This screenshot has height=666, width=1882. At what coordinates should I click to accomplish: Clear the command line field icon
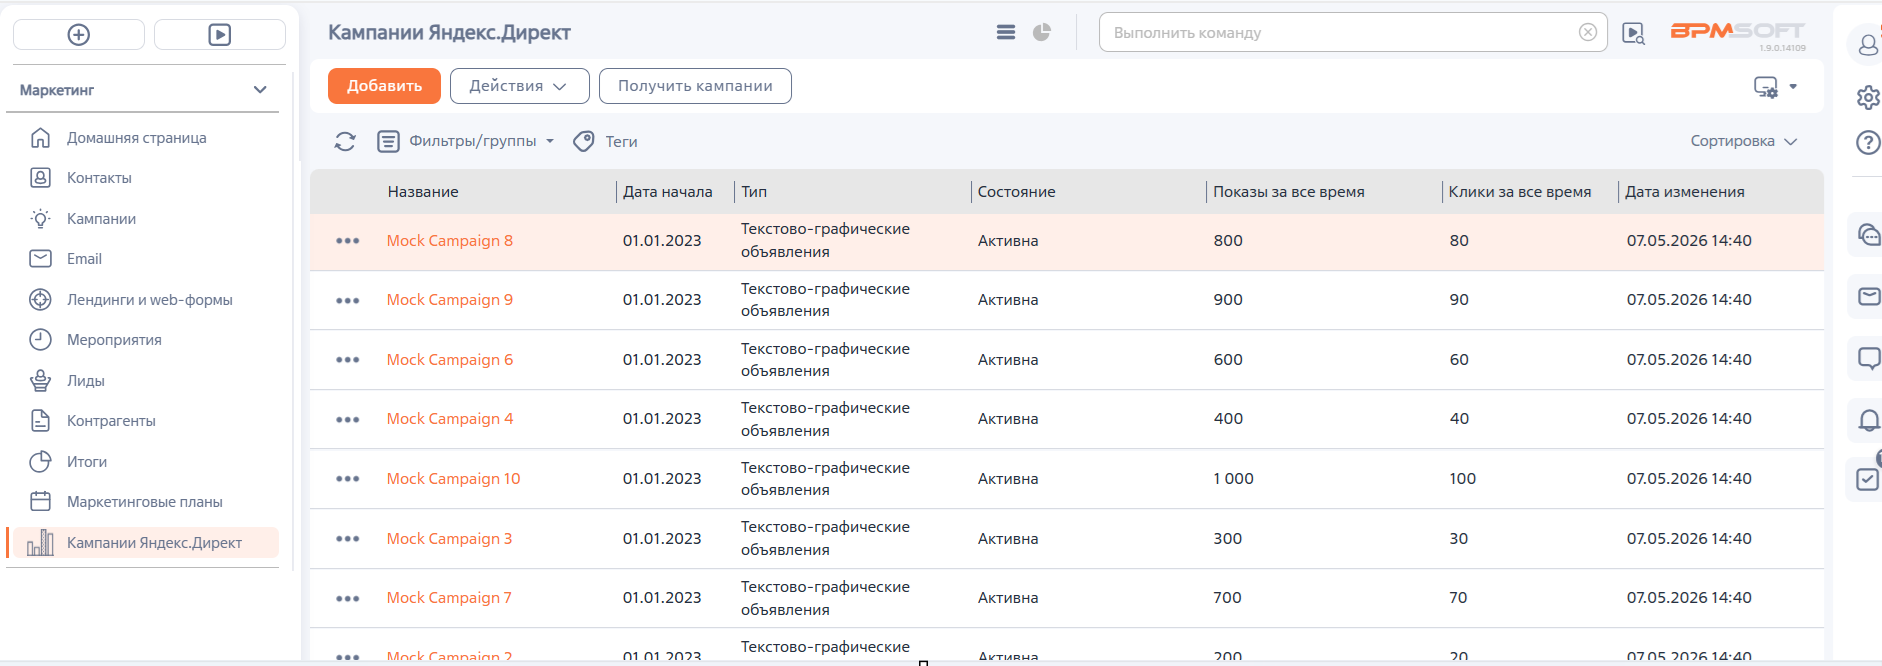tap(1588, 32)
